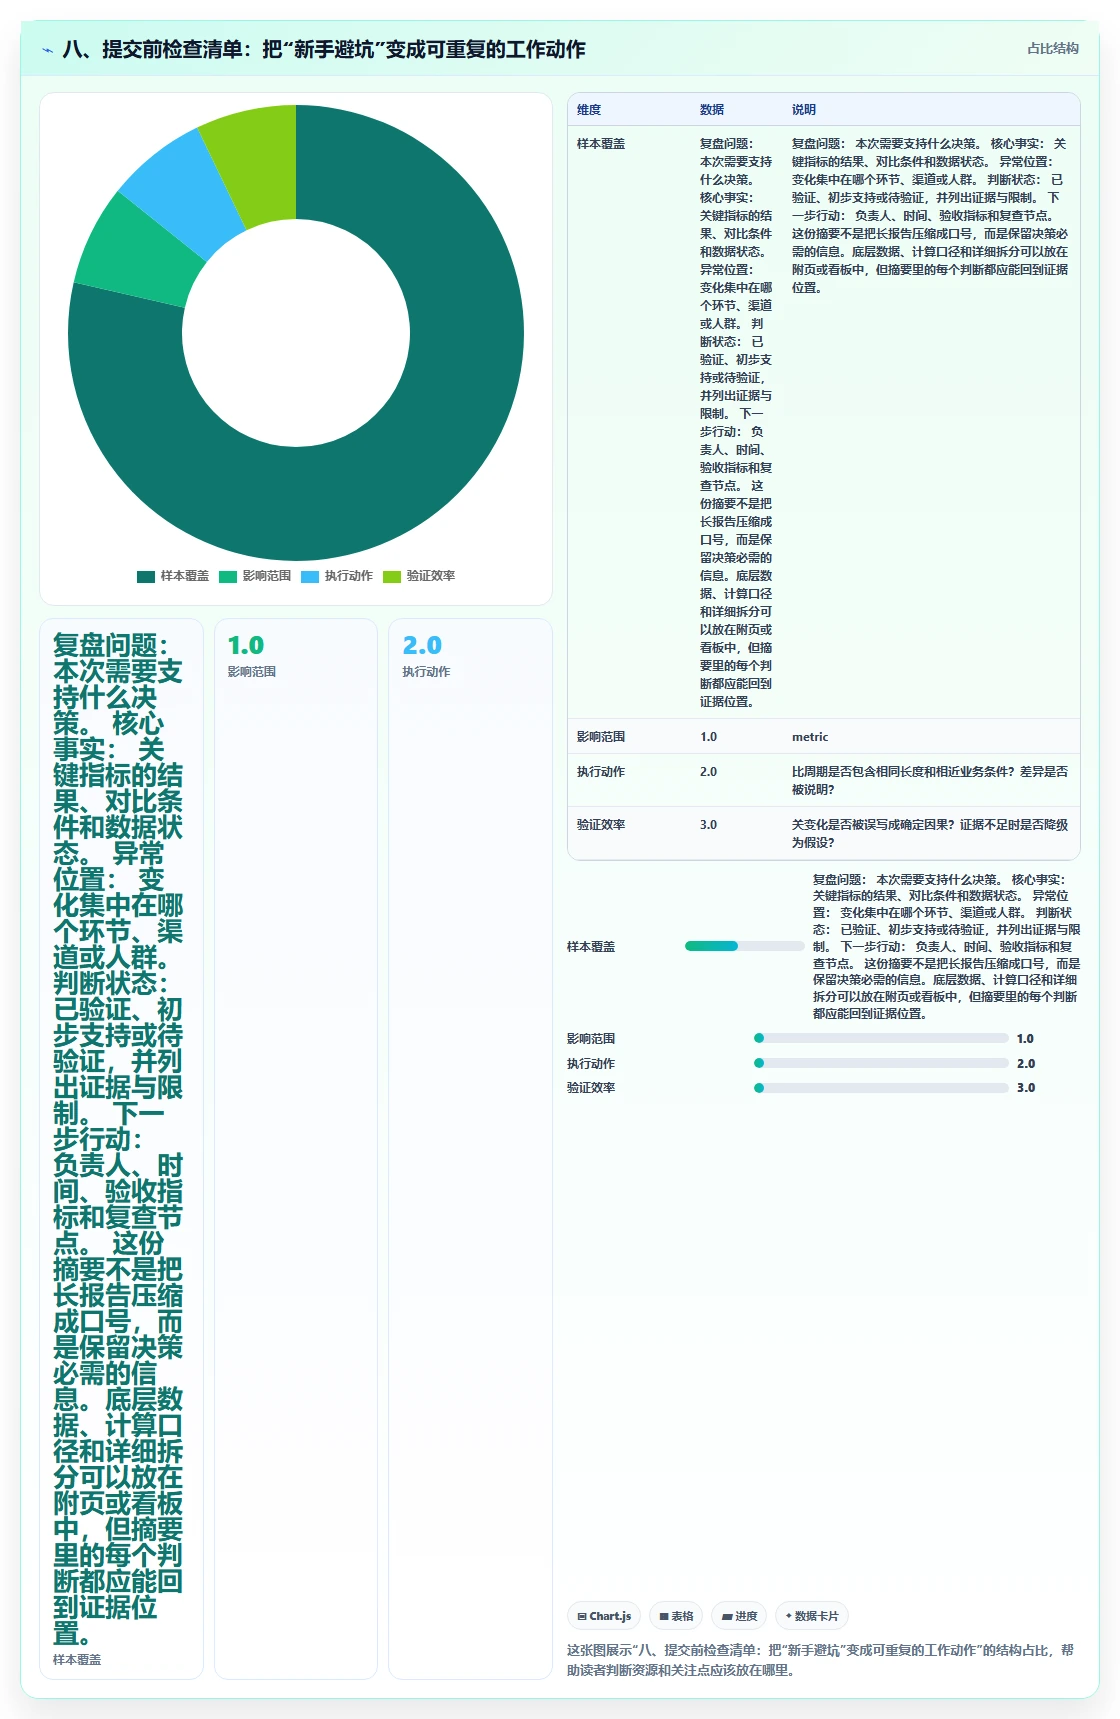
Task: Click the 进度 tag chip
Action: pos(740,1616)
